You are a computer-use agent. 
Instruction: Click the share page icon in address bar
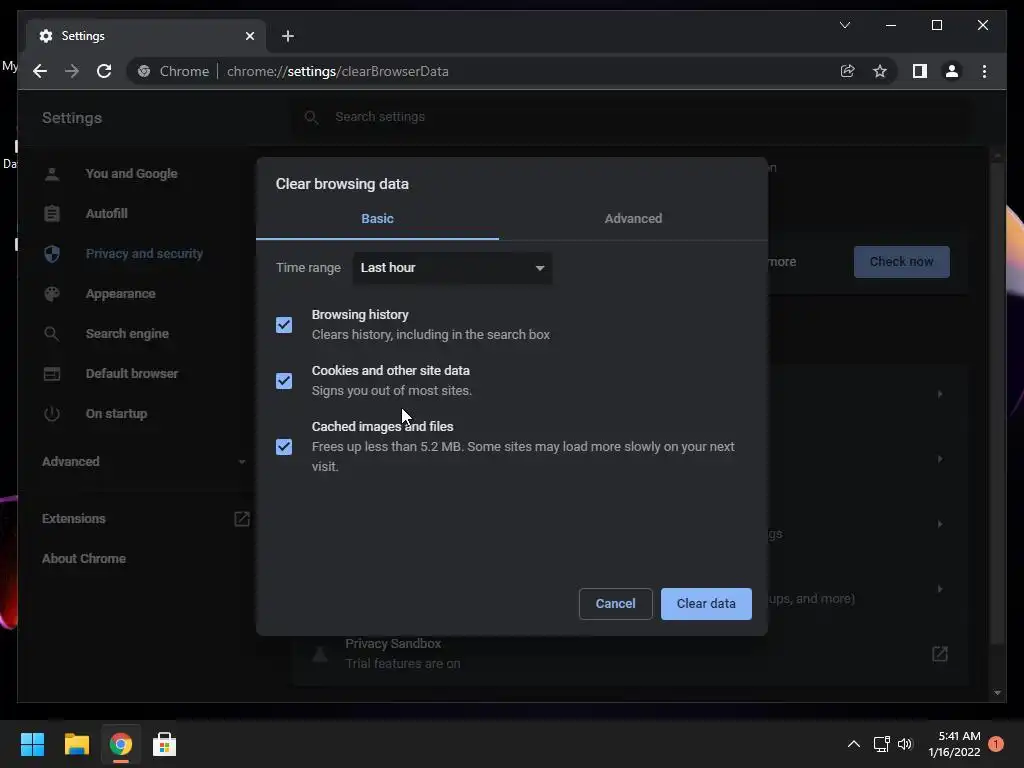[x=847, y=71]
